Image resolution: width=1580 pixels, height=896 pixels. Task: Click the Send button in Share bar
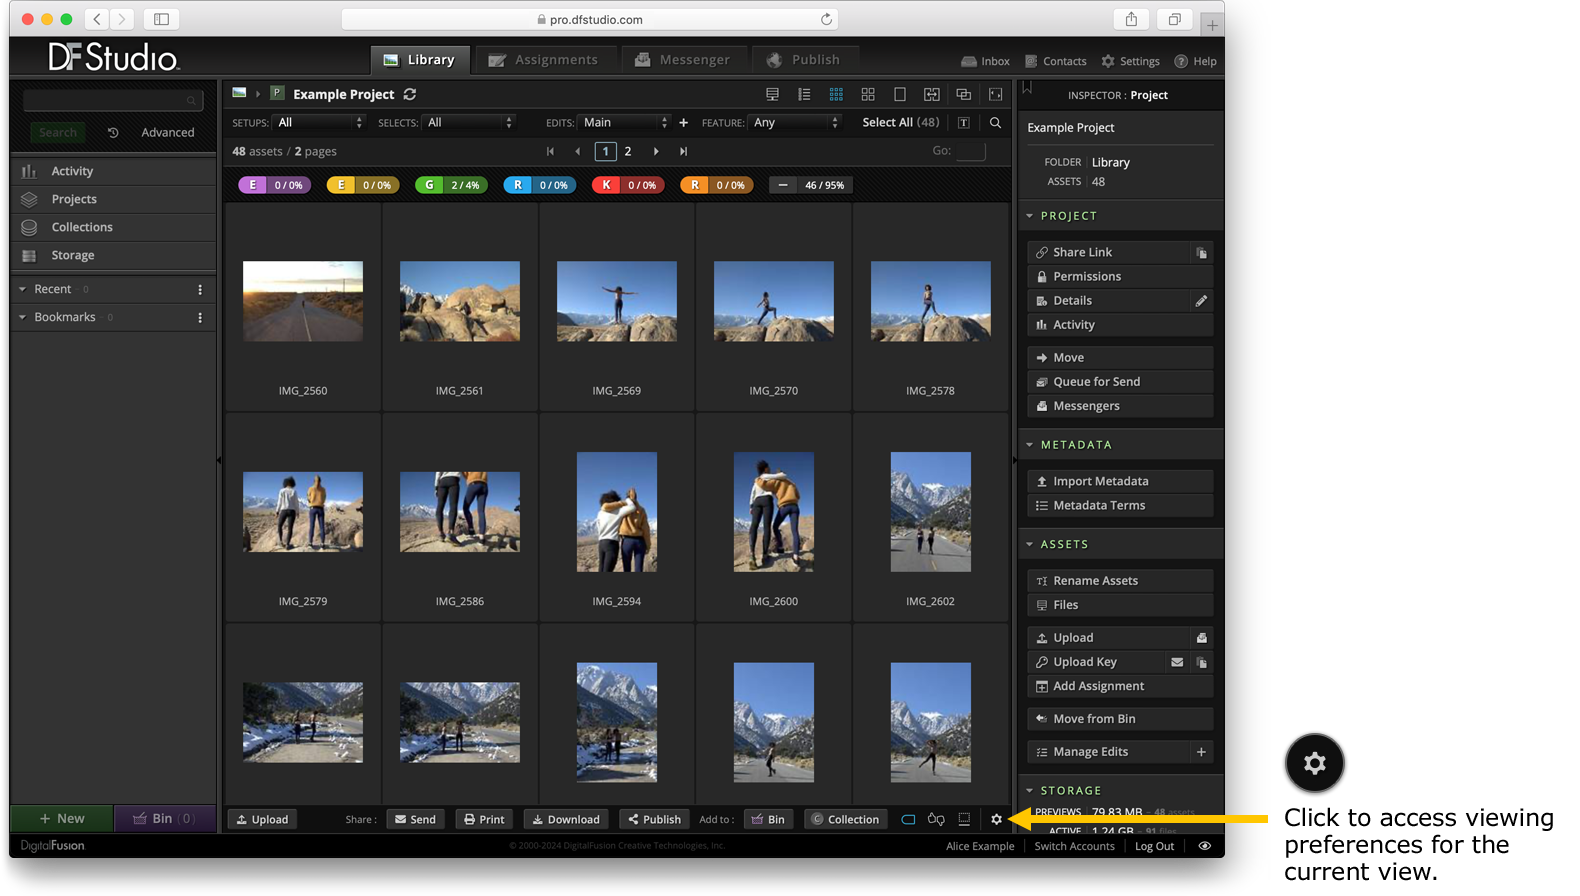click(x=415, y=819)
